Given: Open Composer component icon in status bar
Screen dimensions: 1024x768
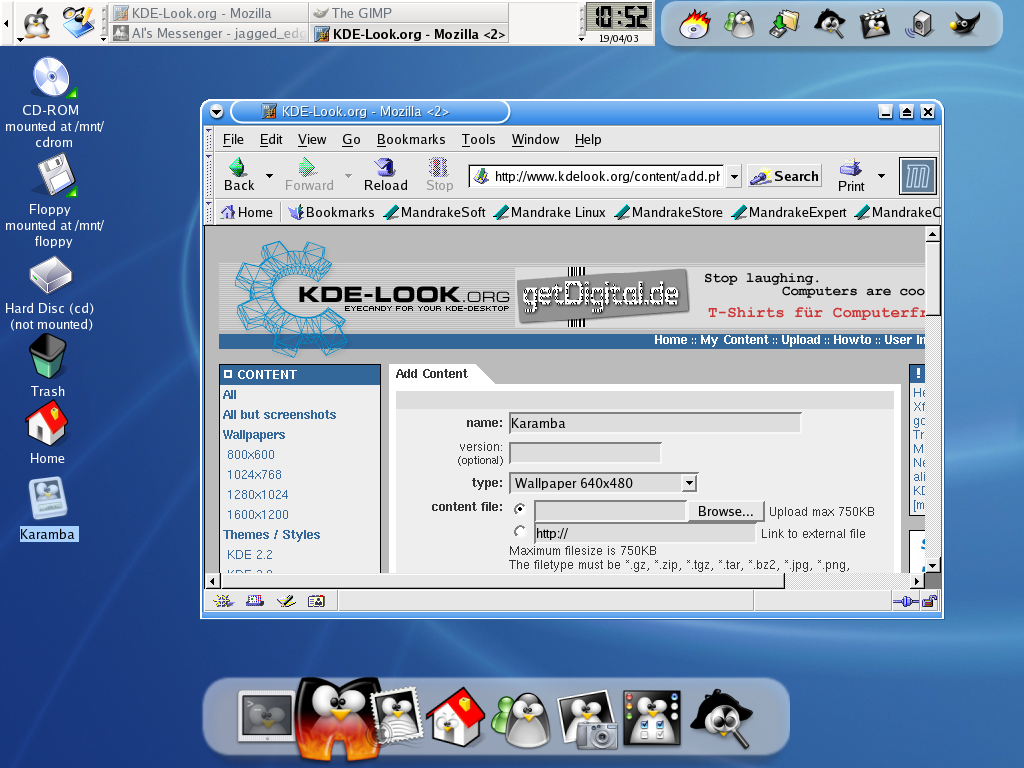Looking at the screenshot, I should [x=285, y=601].
